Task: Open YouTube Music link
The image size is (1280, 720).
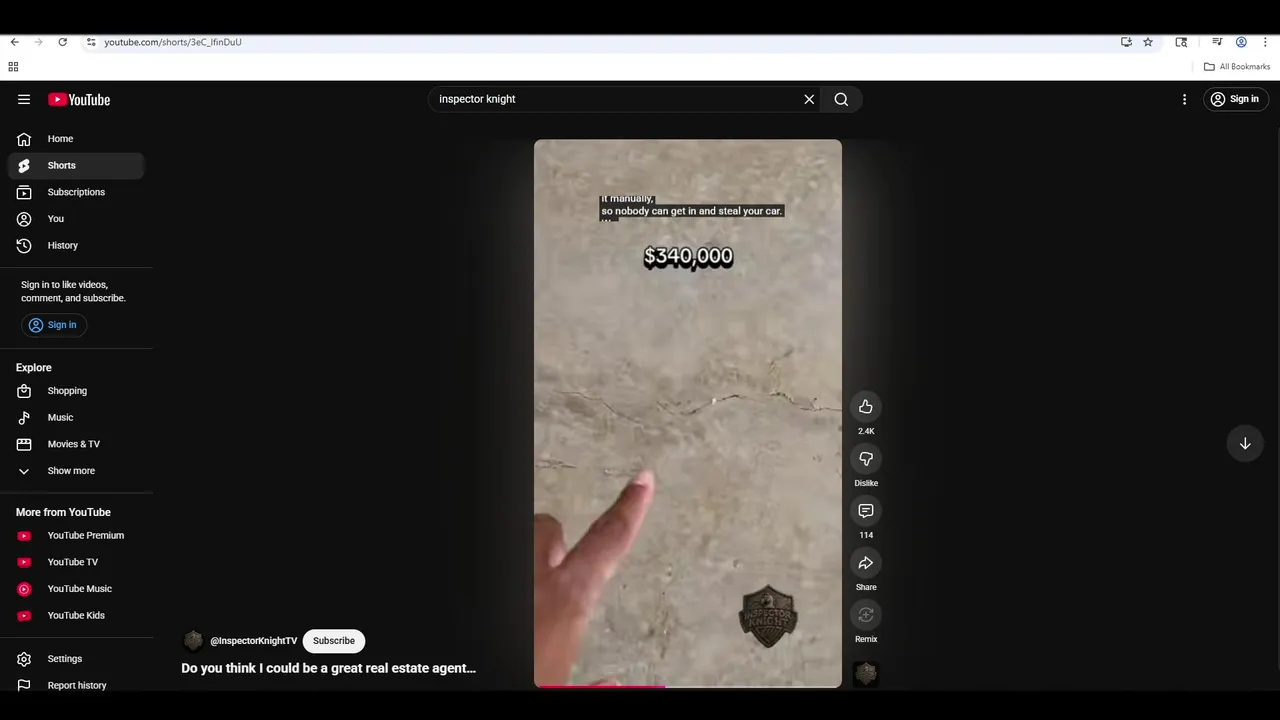Action: point(76,589)
